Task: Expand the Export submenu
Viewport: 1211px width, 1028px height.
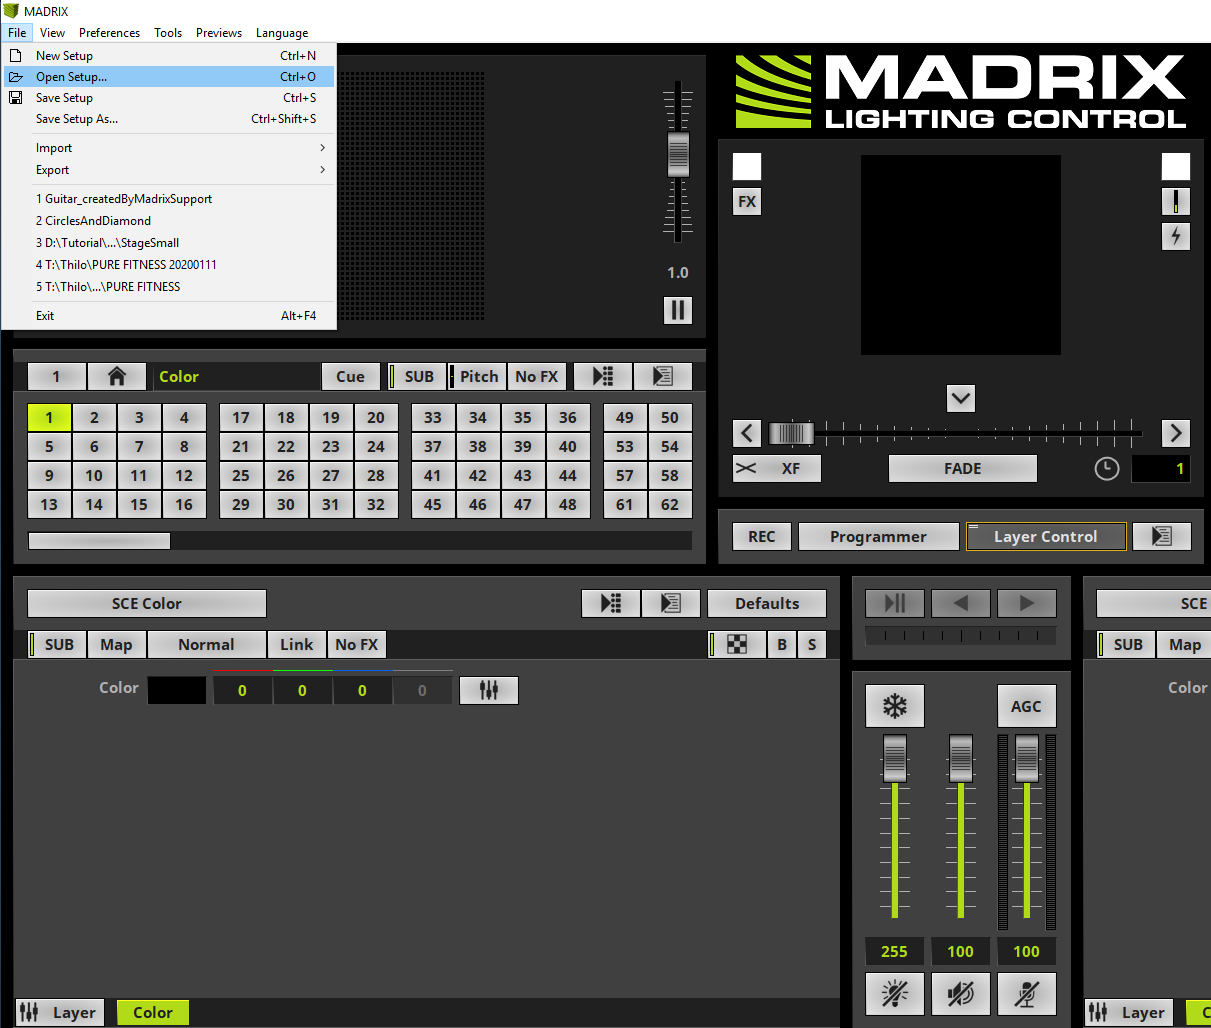Action: pos(169,170)
